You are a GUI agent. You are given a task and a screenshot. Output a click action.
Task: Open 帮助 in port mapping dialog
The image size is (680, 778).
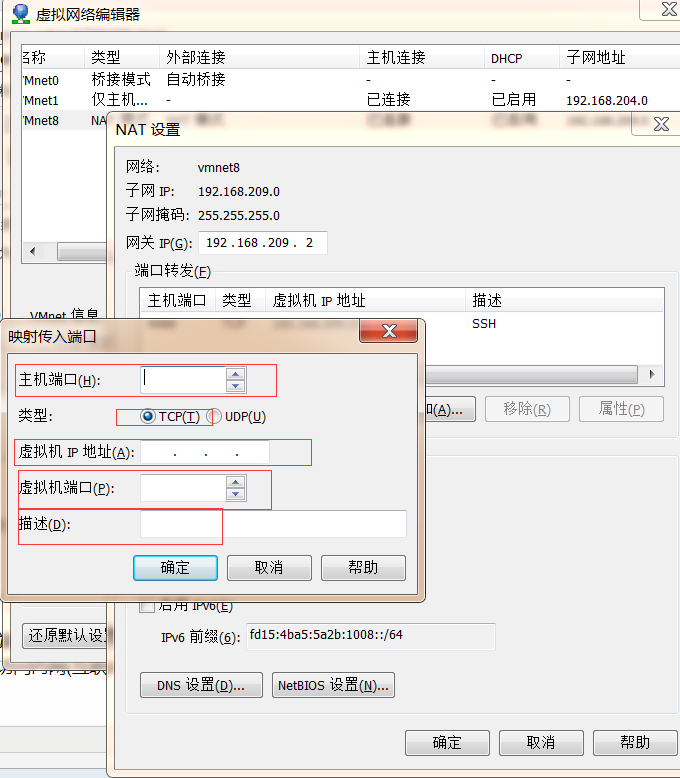point(363,568)
